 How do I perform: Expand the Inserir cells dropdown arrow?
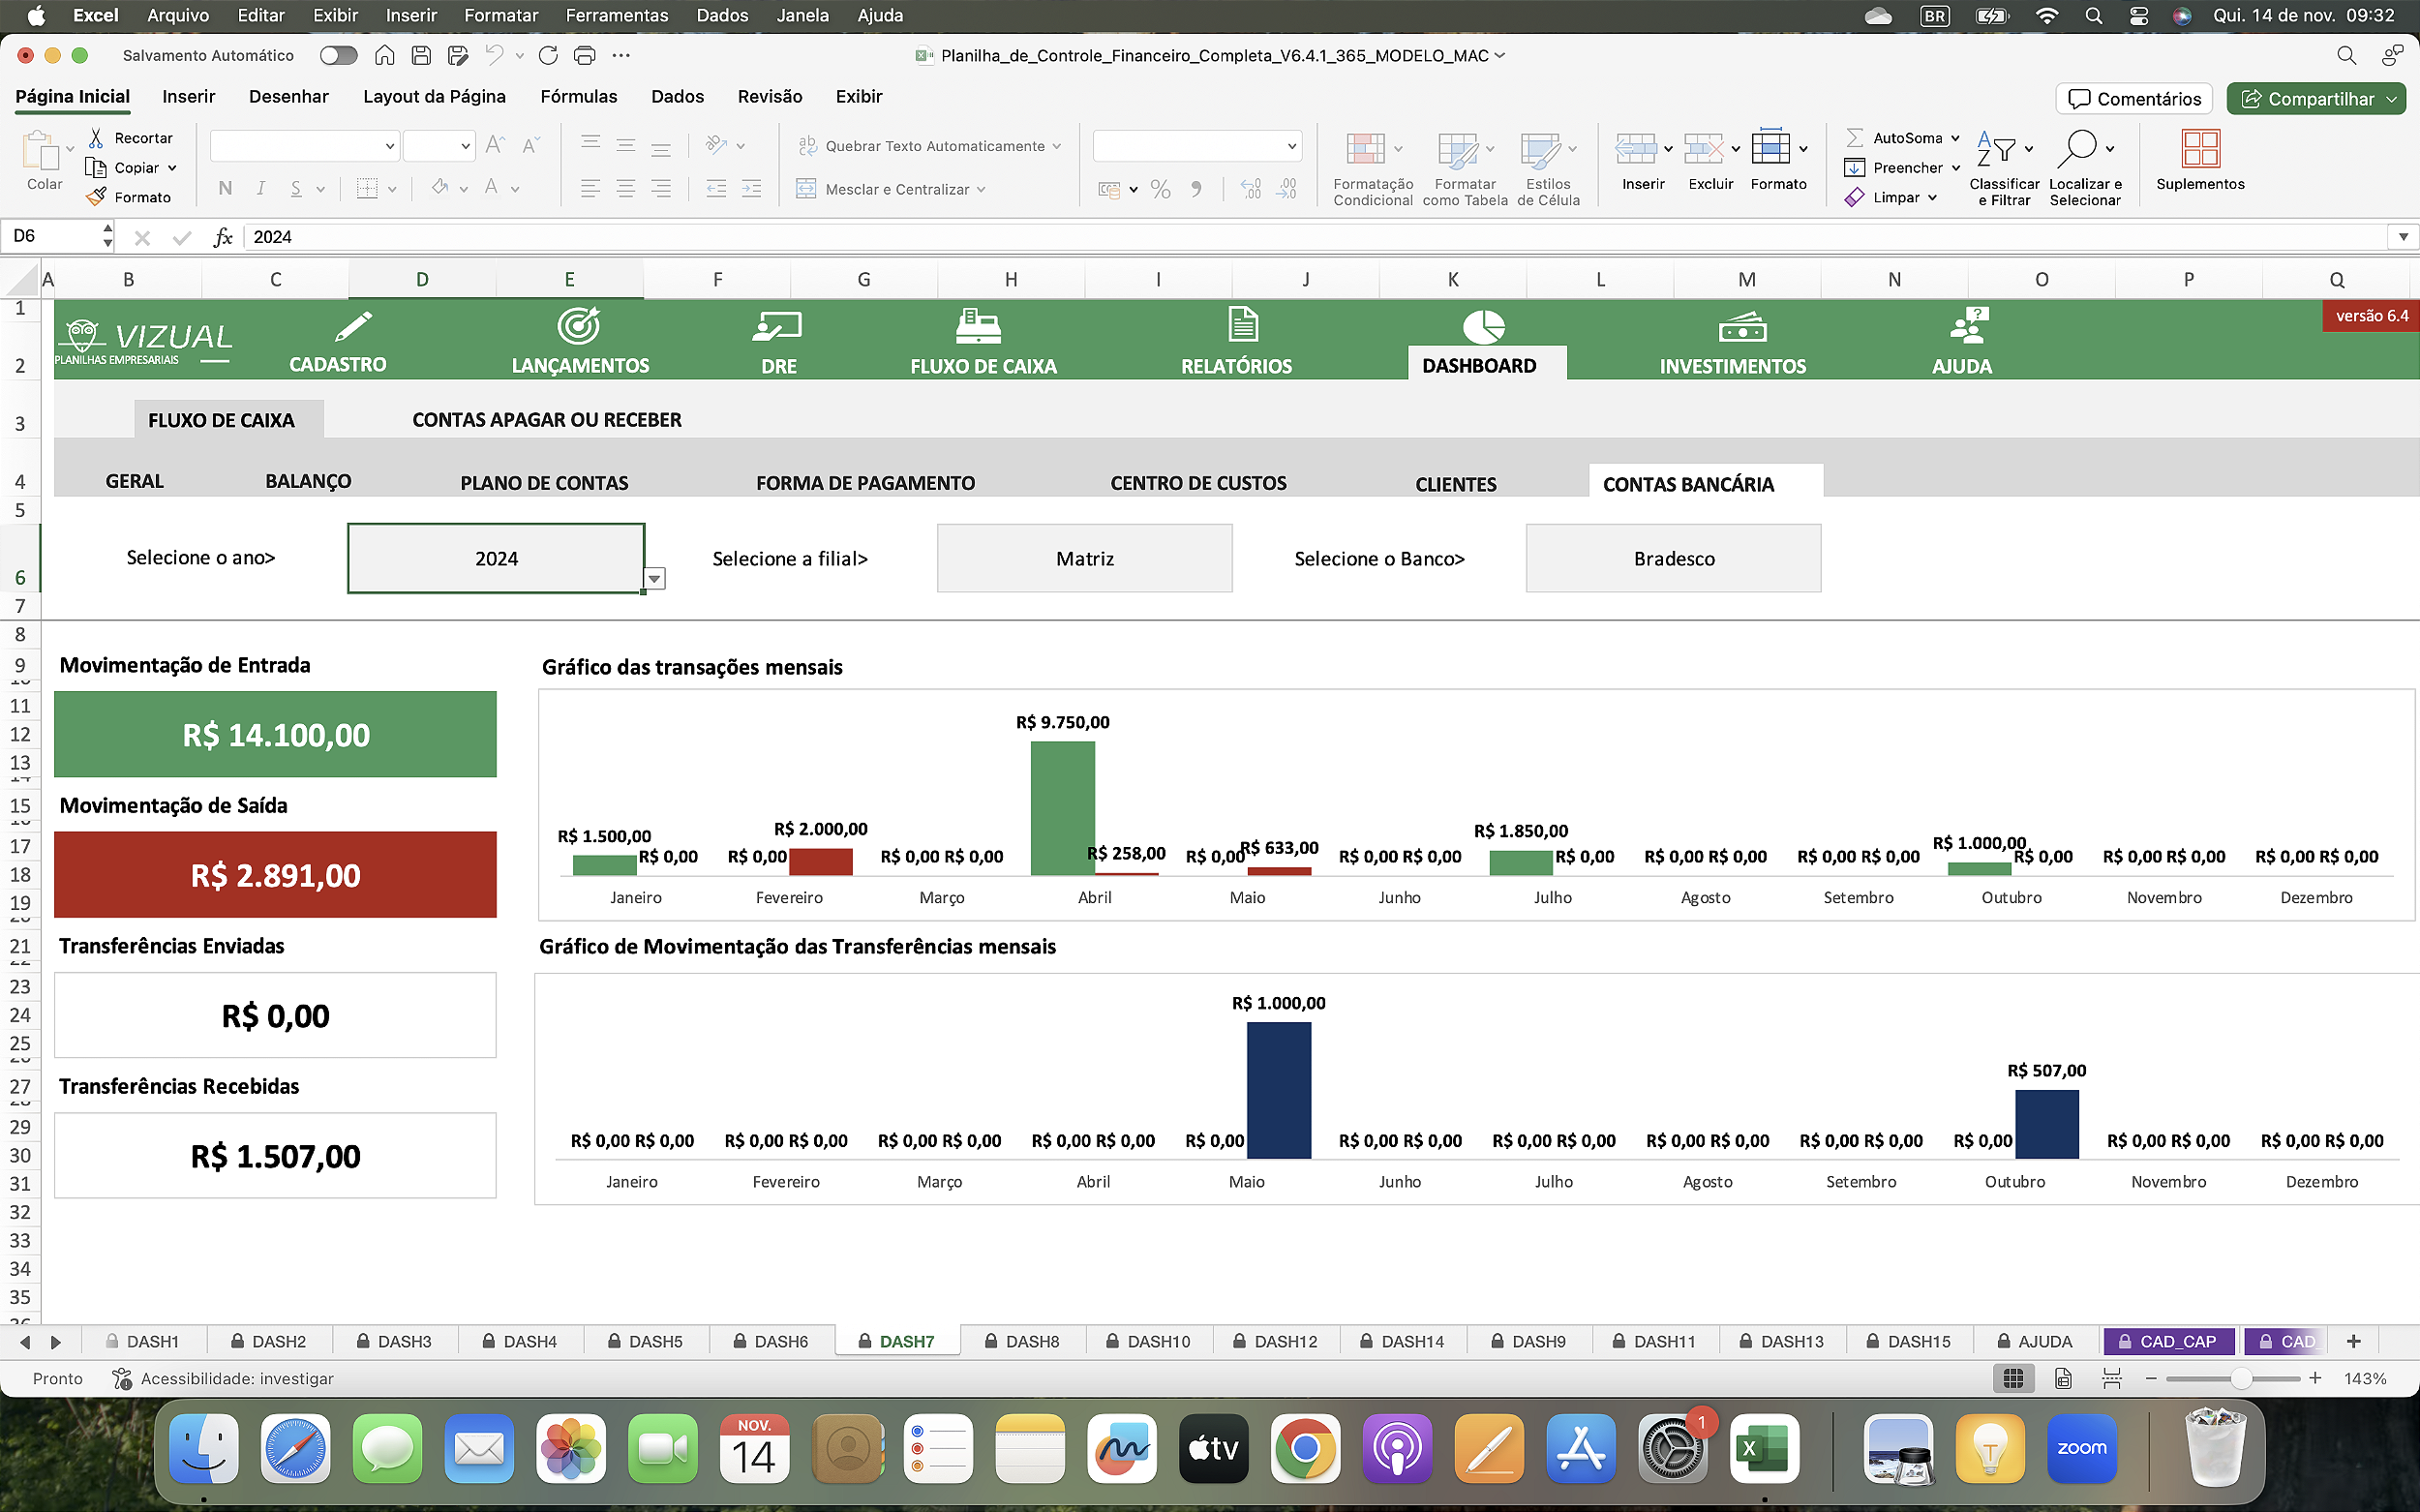pyautogui.click(x=1668, y=150)
